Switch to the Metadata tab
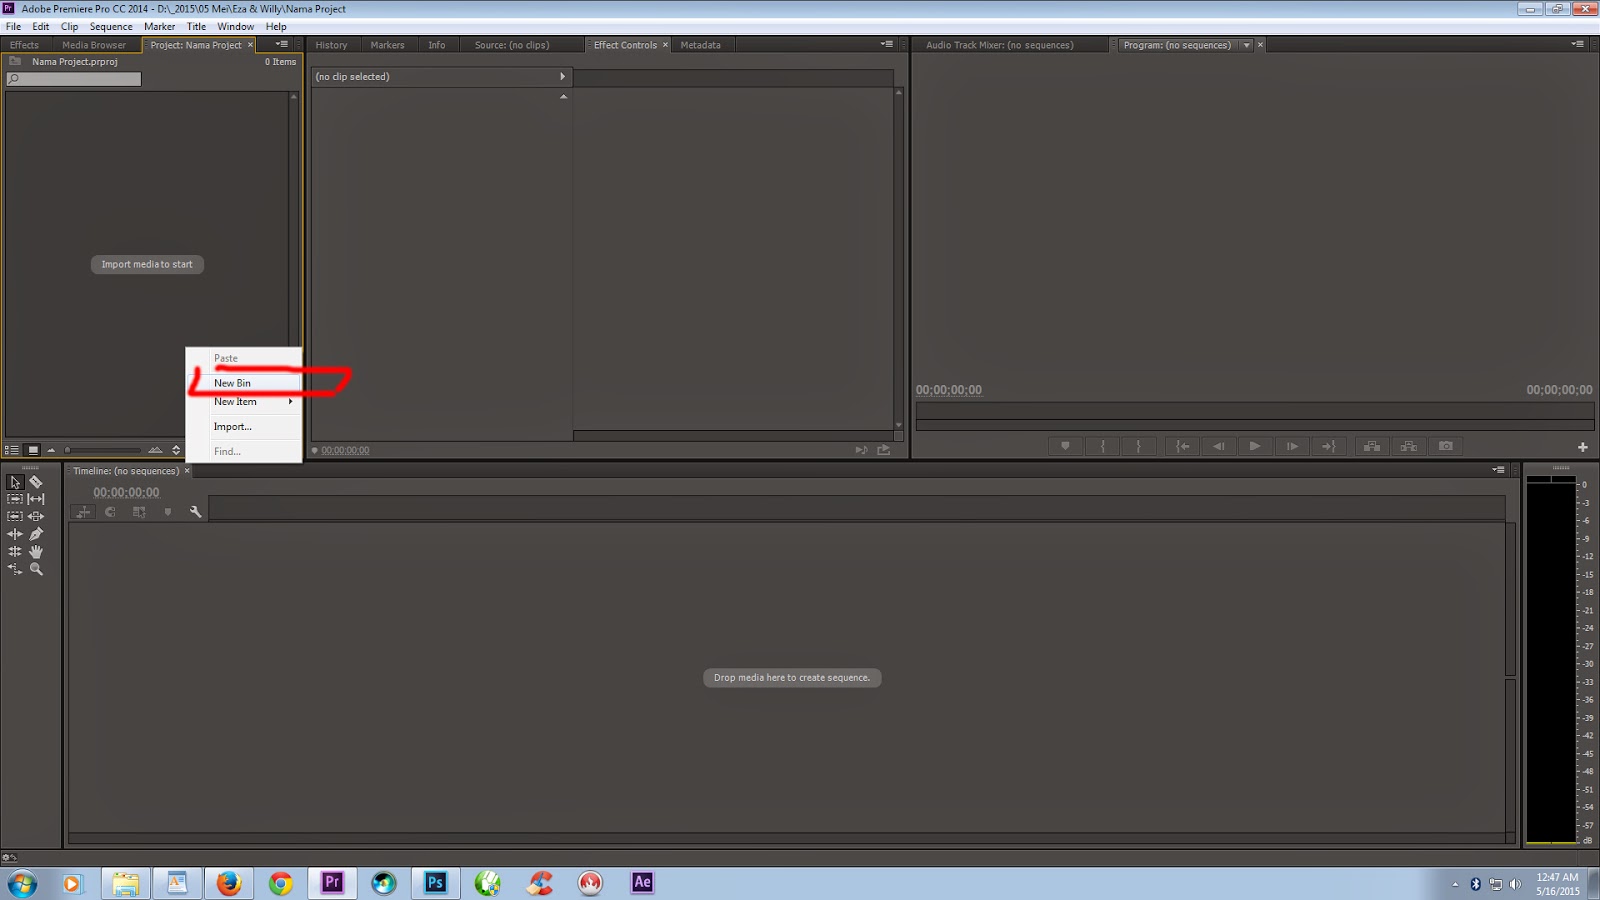The image size is (1600, 900). coord(701,45)
